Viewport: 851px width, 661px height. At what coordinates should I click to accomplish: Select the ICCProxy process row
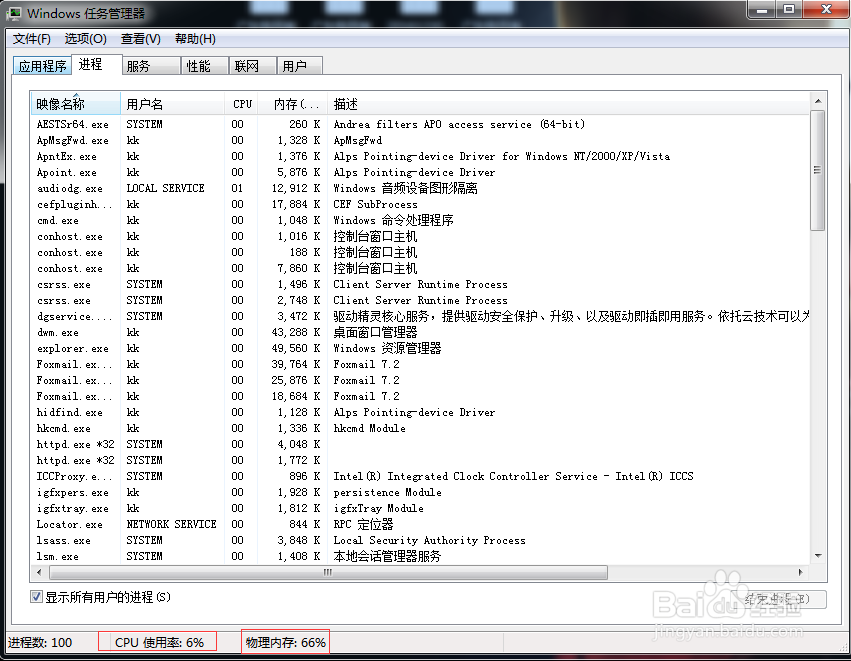pos(420,476)
